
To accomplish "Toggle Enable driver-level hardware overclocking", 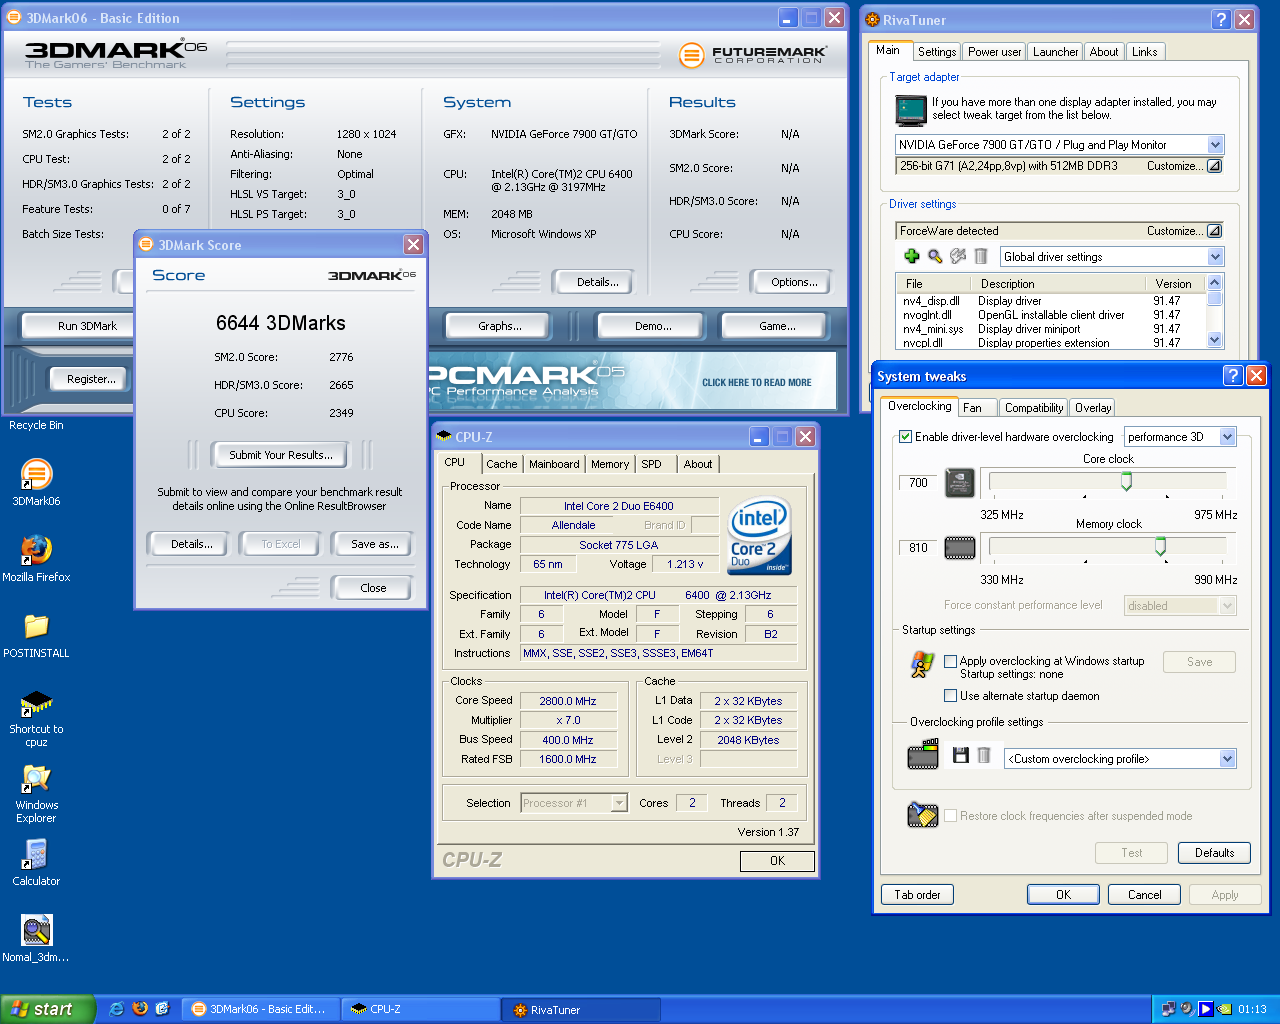I will point(906,437).
